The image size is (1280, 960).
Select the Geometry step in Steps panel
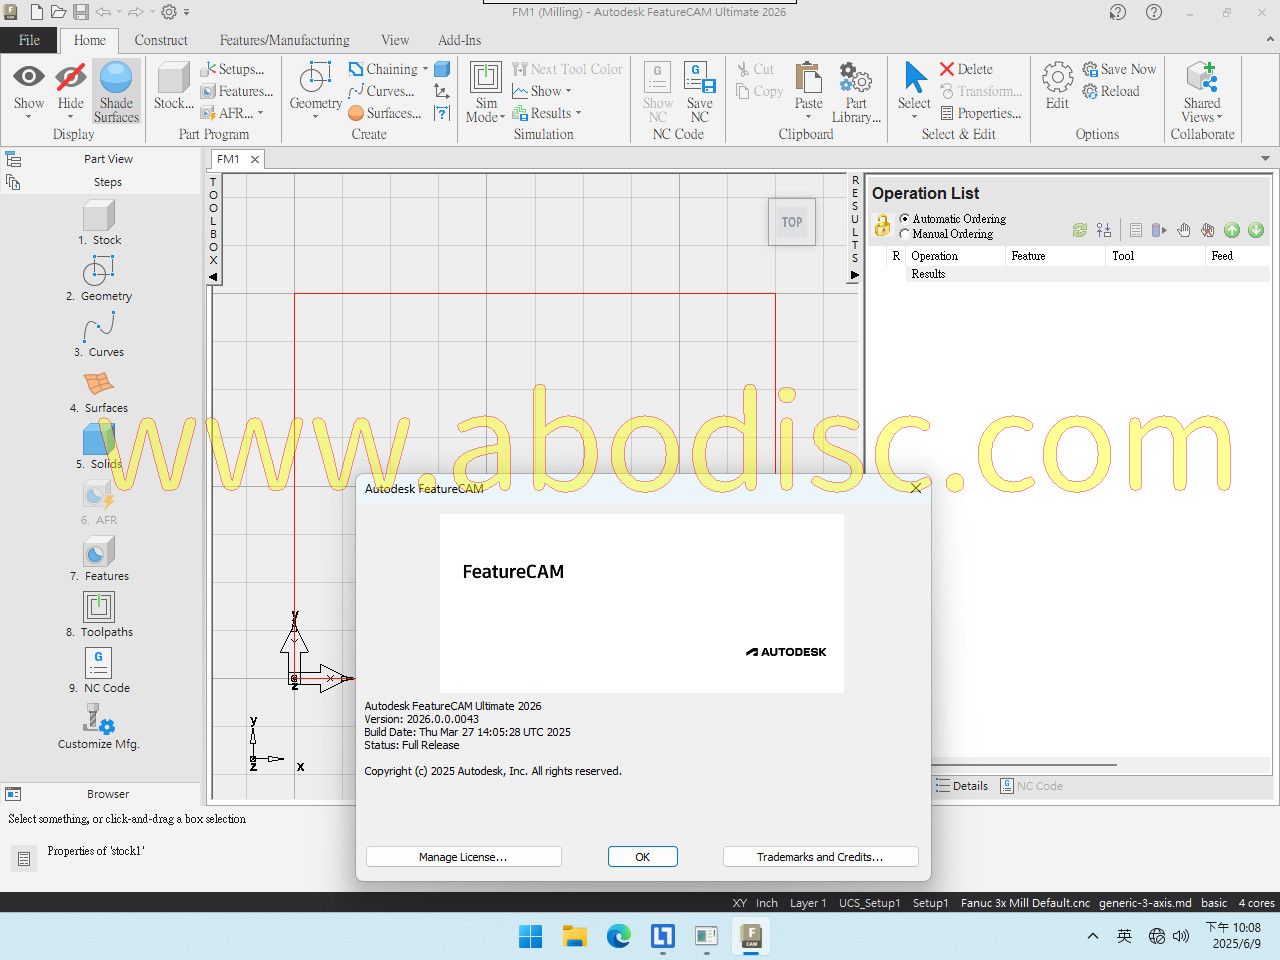[99, 278]
